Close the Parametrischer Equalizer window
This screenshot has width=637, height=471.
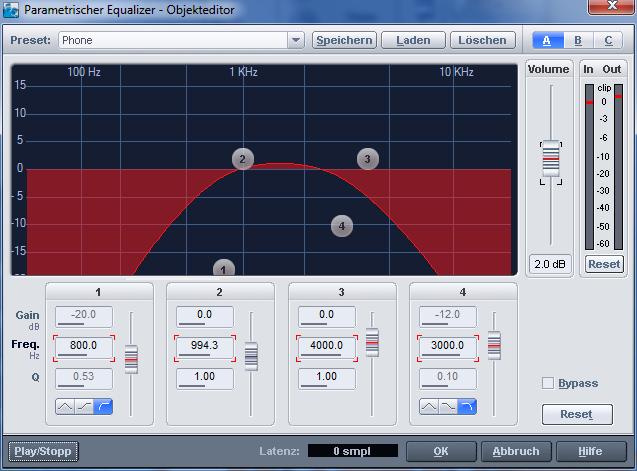[x=612, y=6]
